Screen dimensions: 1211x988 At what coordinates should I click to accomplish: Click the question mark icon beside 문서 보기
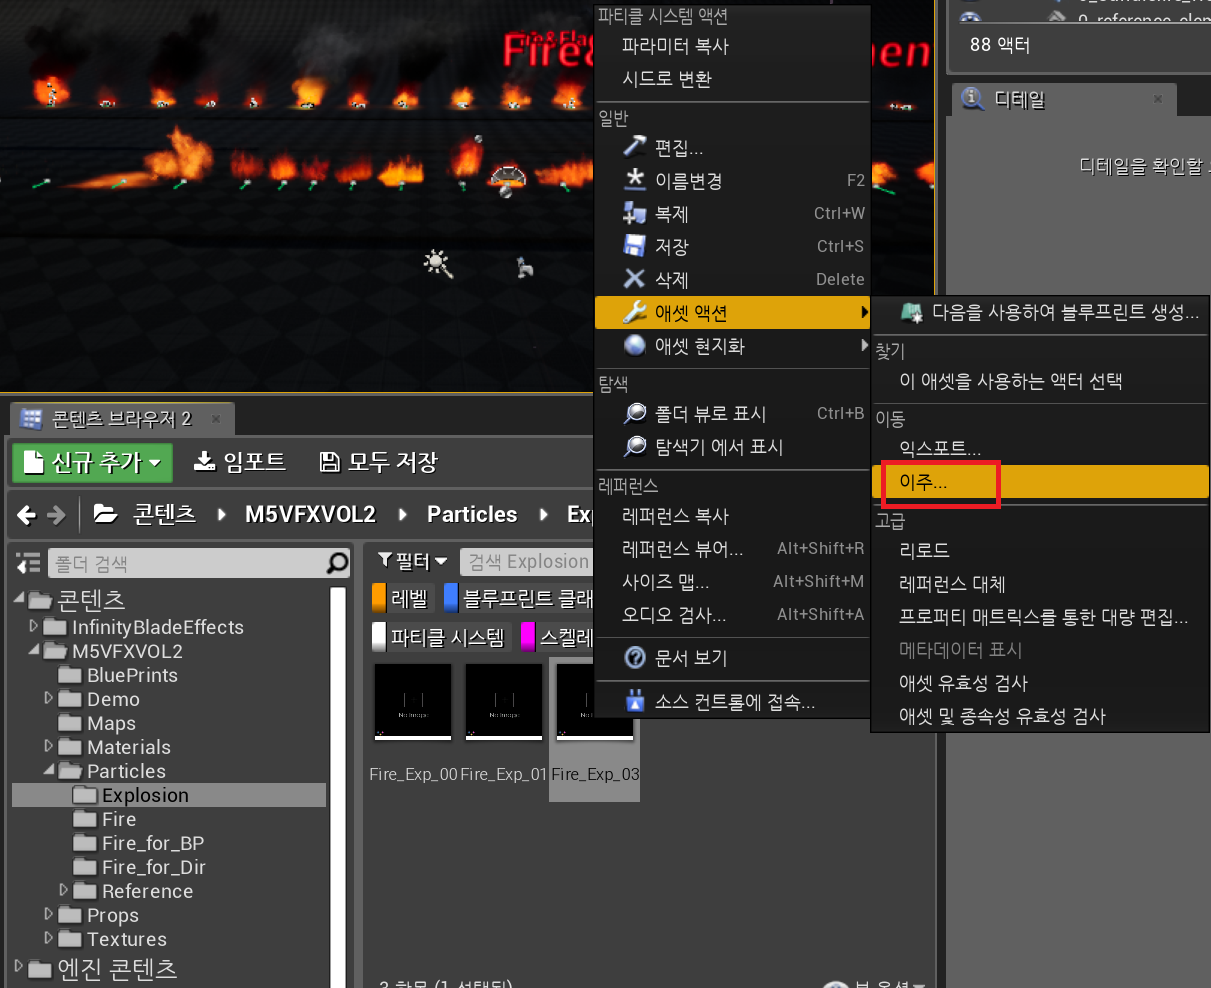pos(634,657)
